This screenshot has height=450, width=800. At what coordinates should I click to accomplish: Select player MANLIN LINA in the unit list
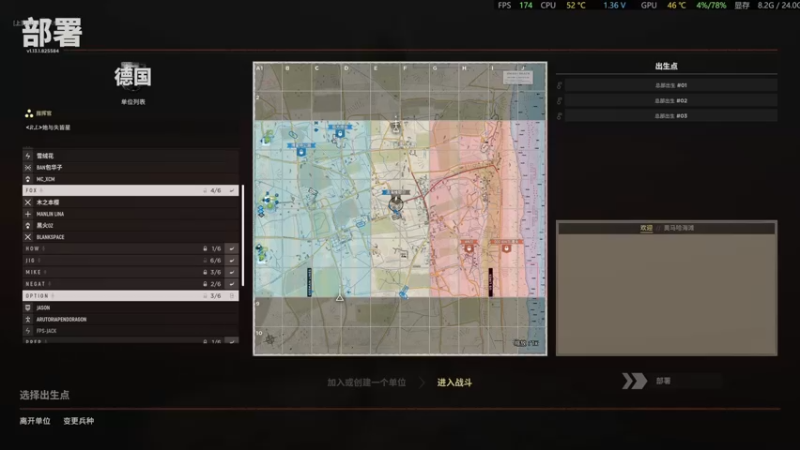50,214
